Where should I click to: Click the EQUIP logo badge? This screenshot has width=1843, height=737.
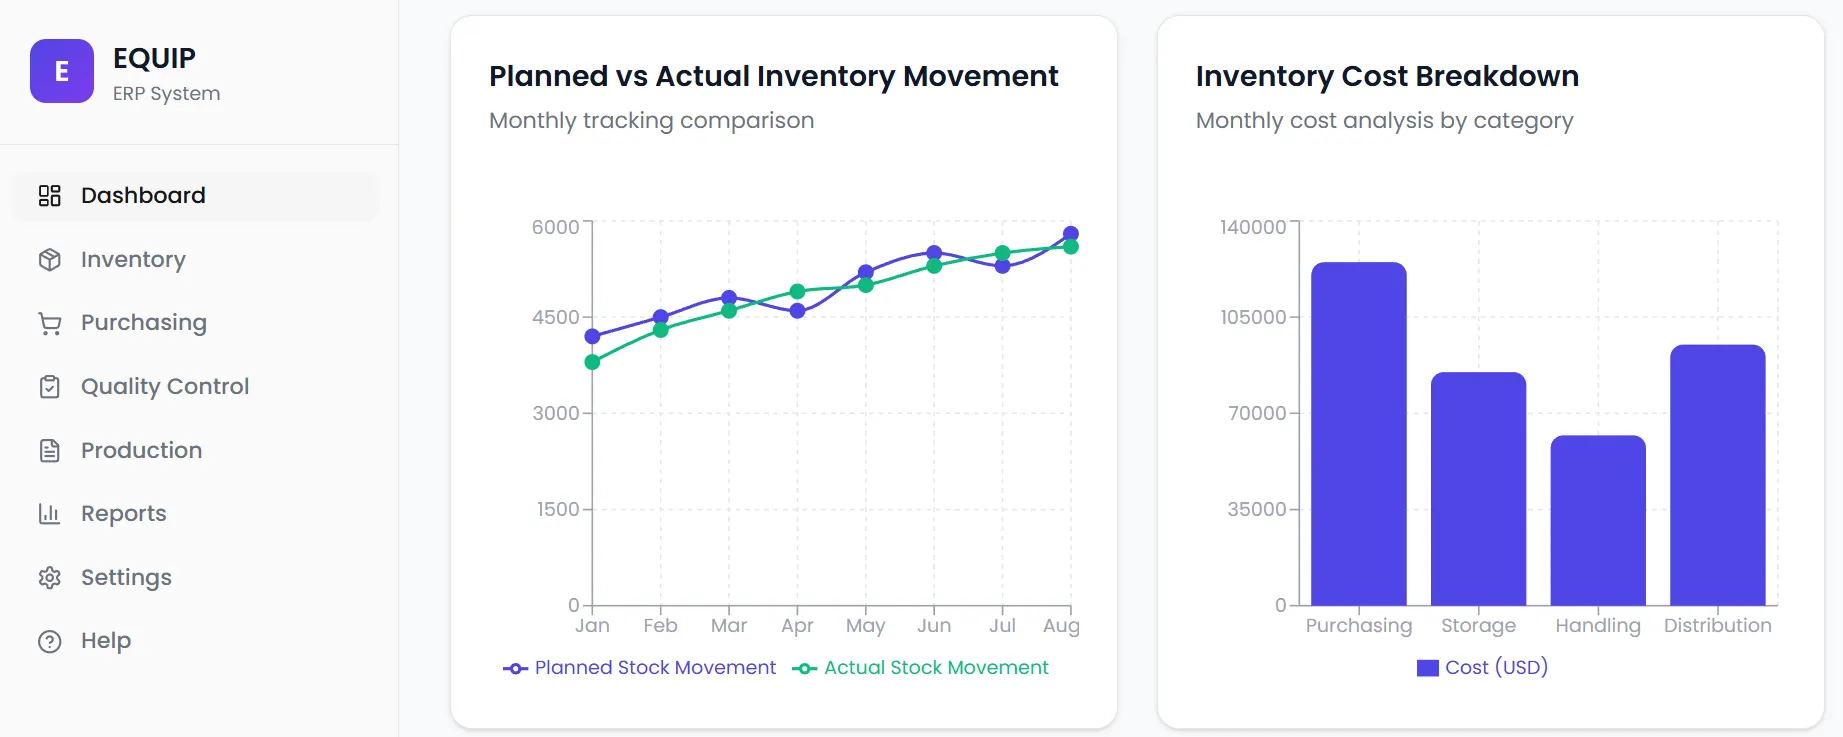(x=62, y=71)
